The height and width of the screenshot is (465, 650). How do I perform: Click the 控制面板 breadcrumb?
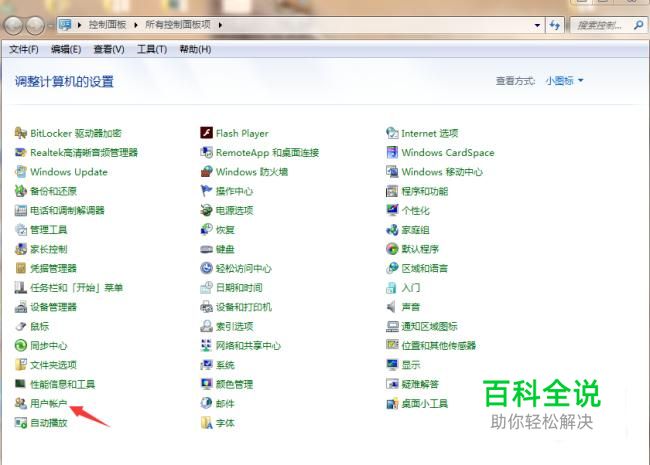(107, 25)
